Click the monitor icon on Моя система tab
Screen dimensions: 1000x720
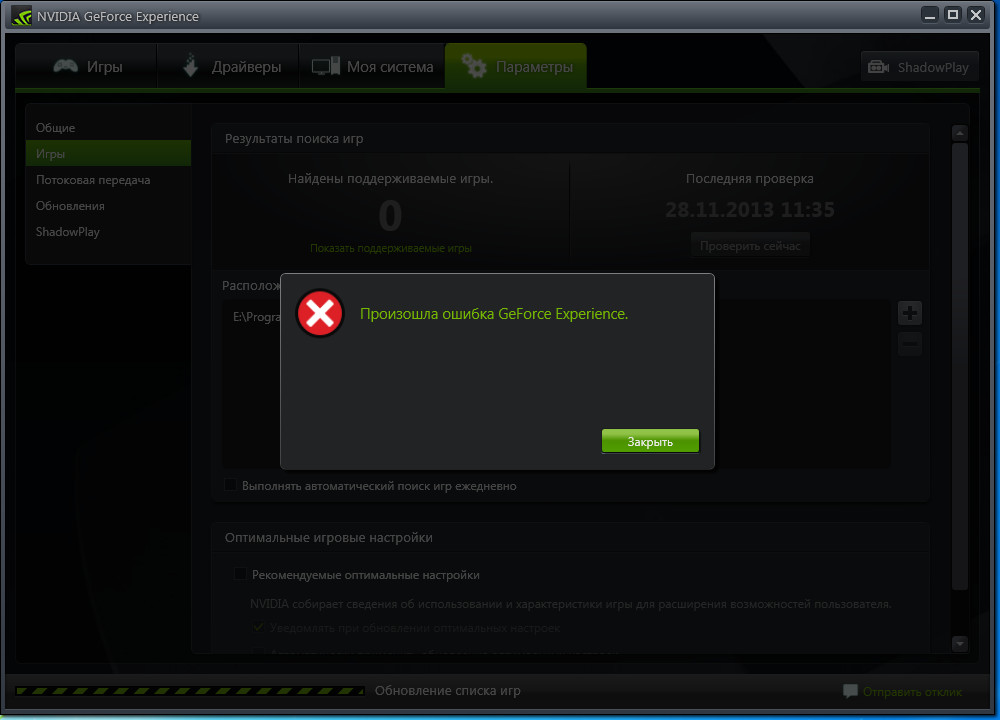[325, 66]
